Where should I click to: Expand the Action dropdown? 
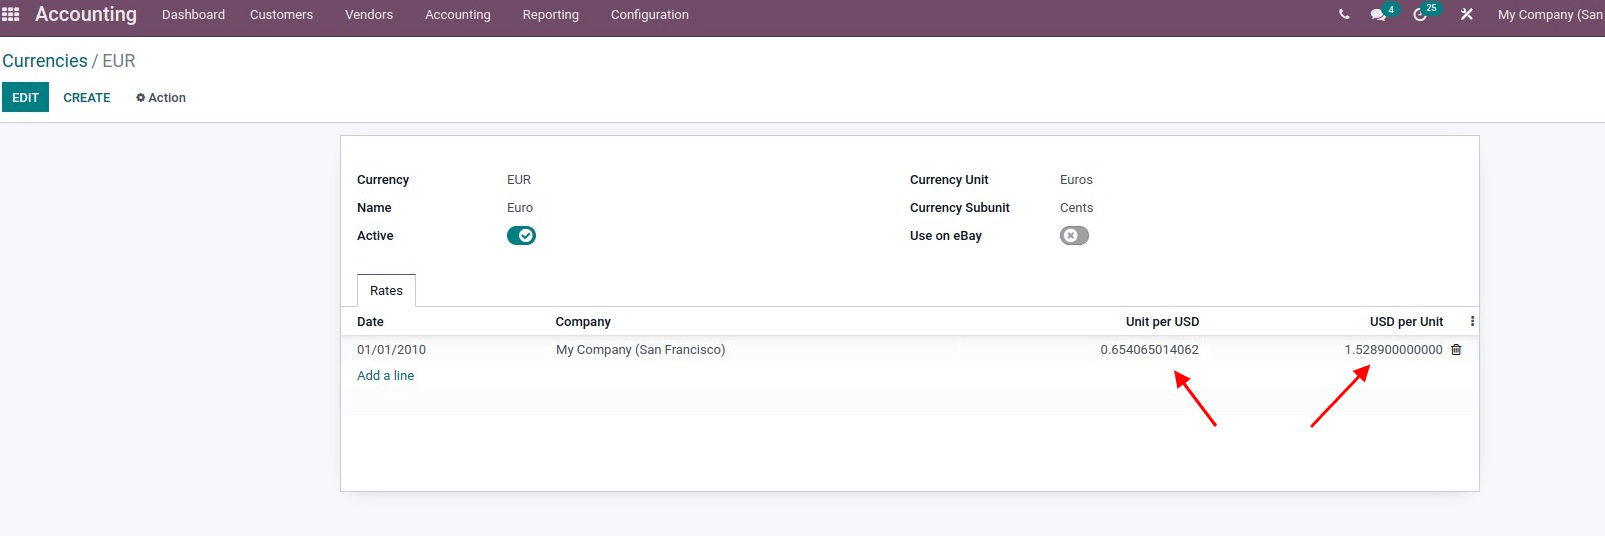click(161, 98)
